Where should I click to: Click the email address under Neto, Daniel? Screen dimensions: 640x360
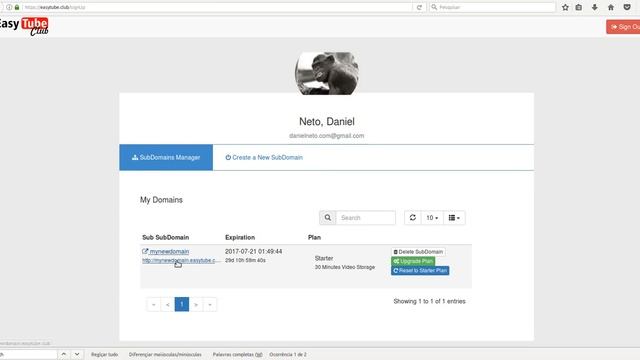[x=327, y=136]
